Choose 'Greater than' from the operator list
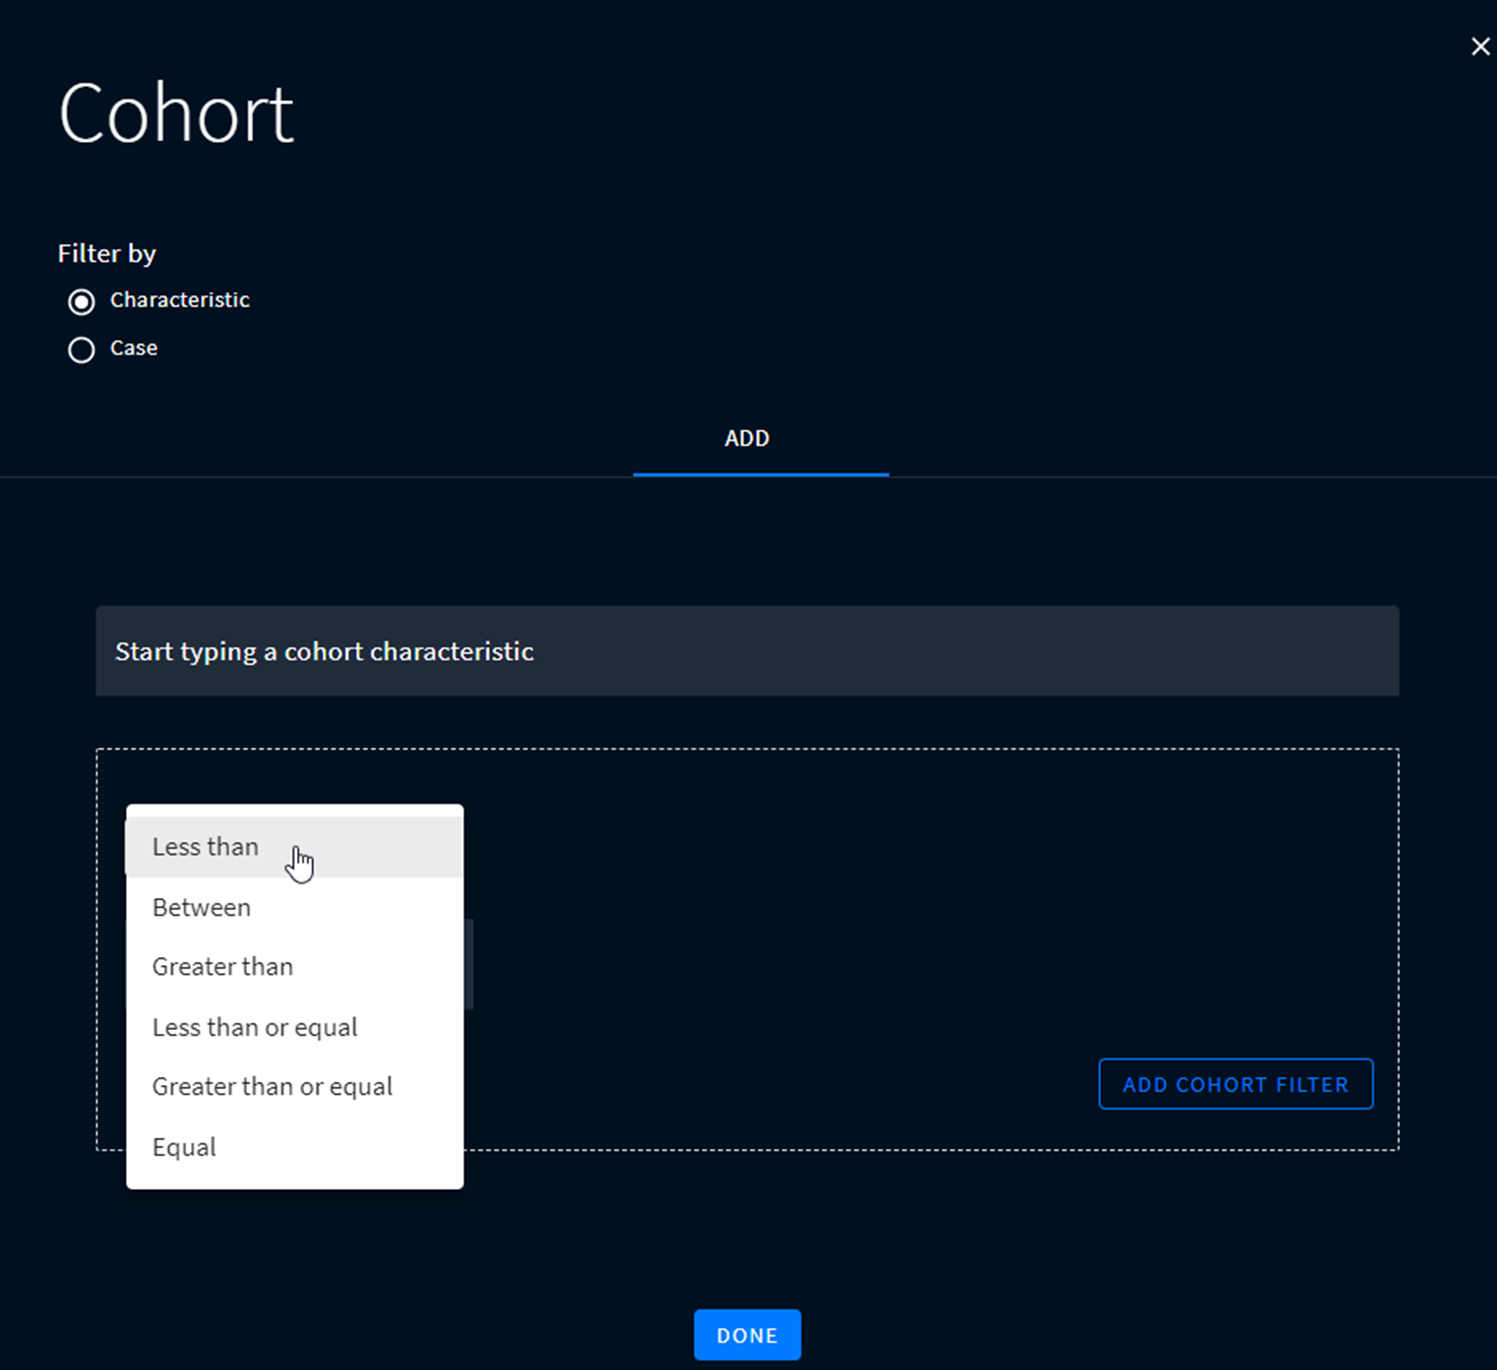 [x=295, y=967]
